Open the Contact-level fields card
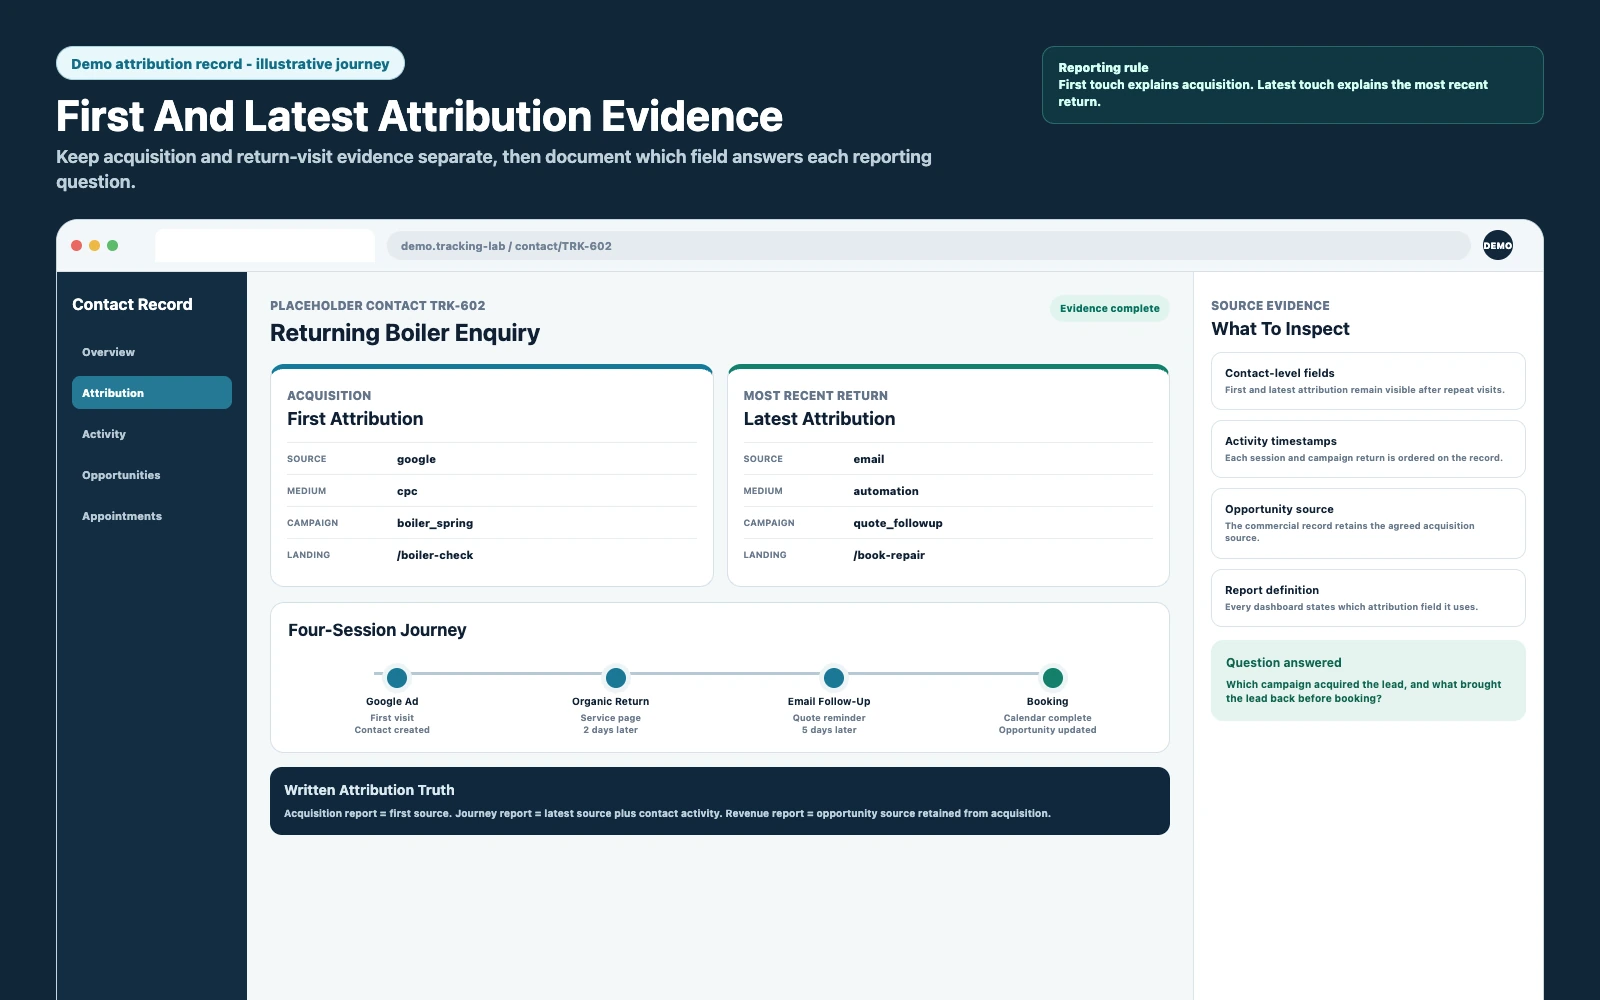Screen dimensions: 1600x1000 click(x=1368, y=381)
